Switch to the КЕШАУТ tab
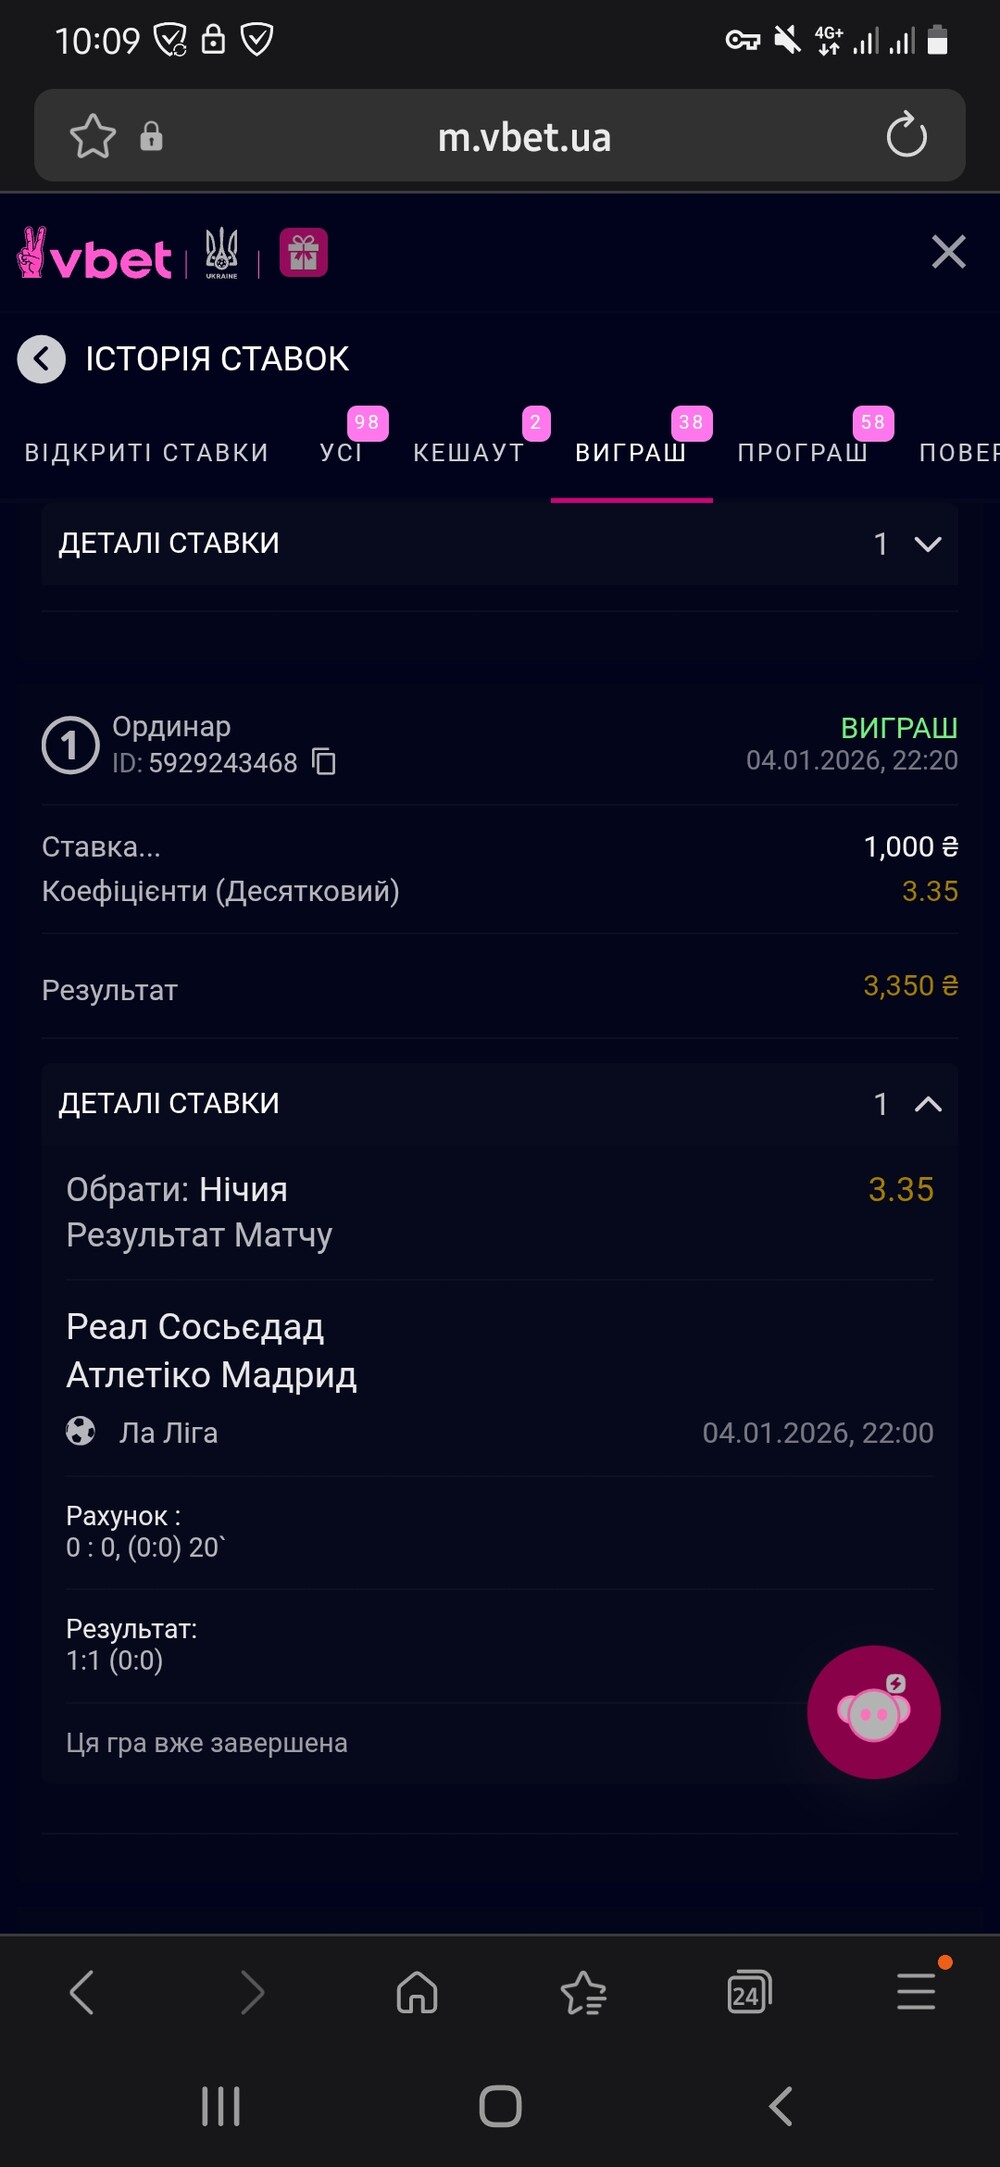Image resolution: width=1000 pixels, height=2167 pixels. pos(468,453)
